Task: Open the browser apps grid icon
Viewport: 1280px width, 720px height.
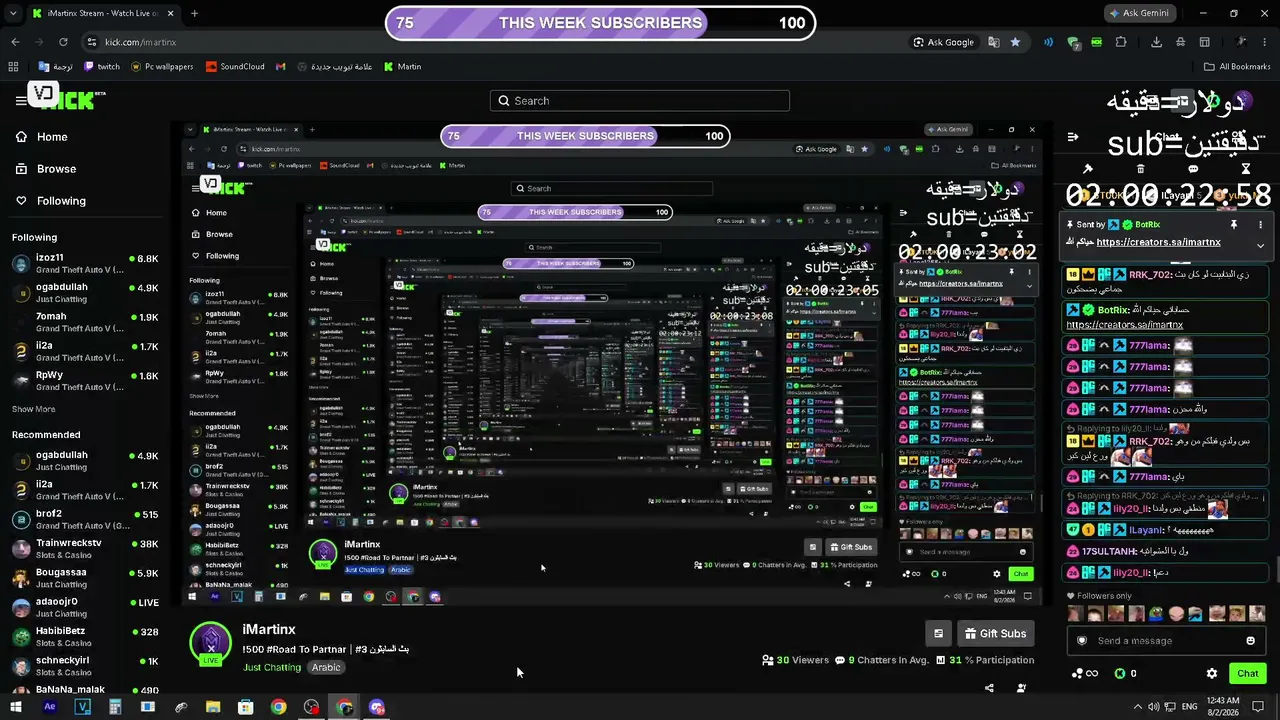Action: point(13,67)
